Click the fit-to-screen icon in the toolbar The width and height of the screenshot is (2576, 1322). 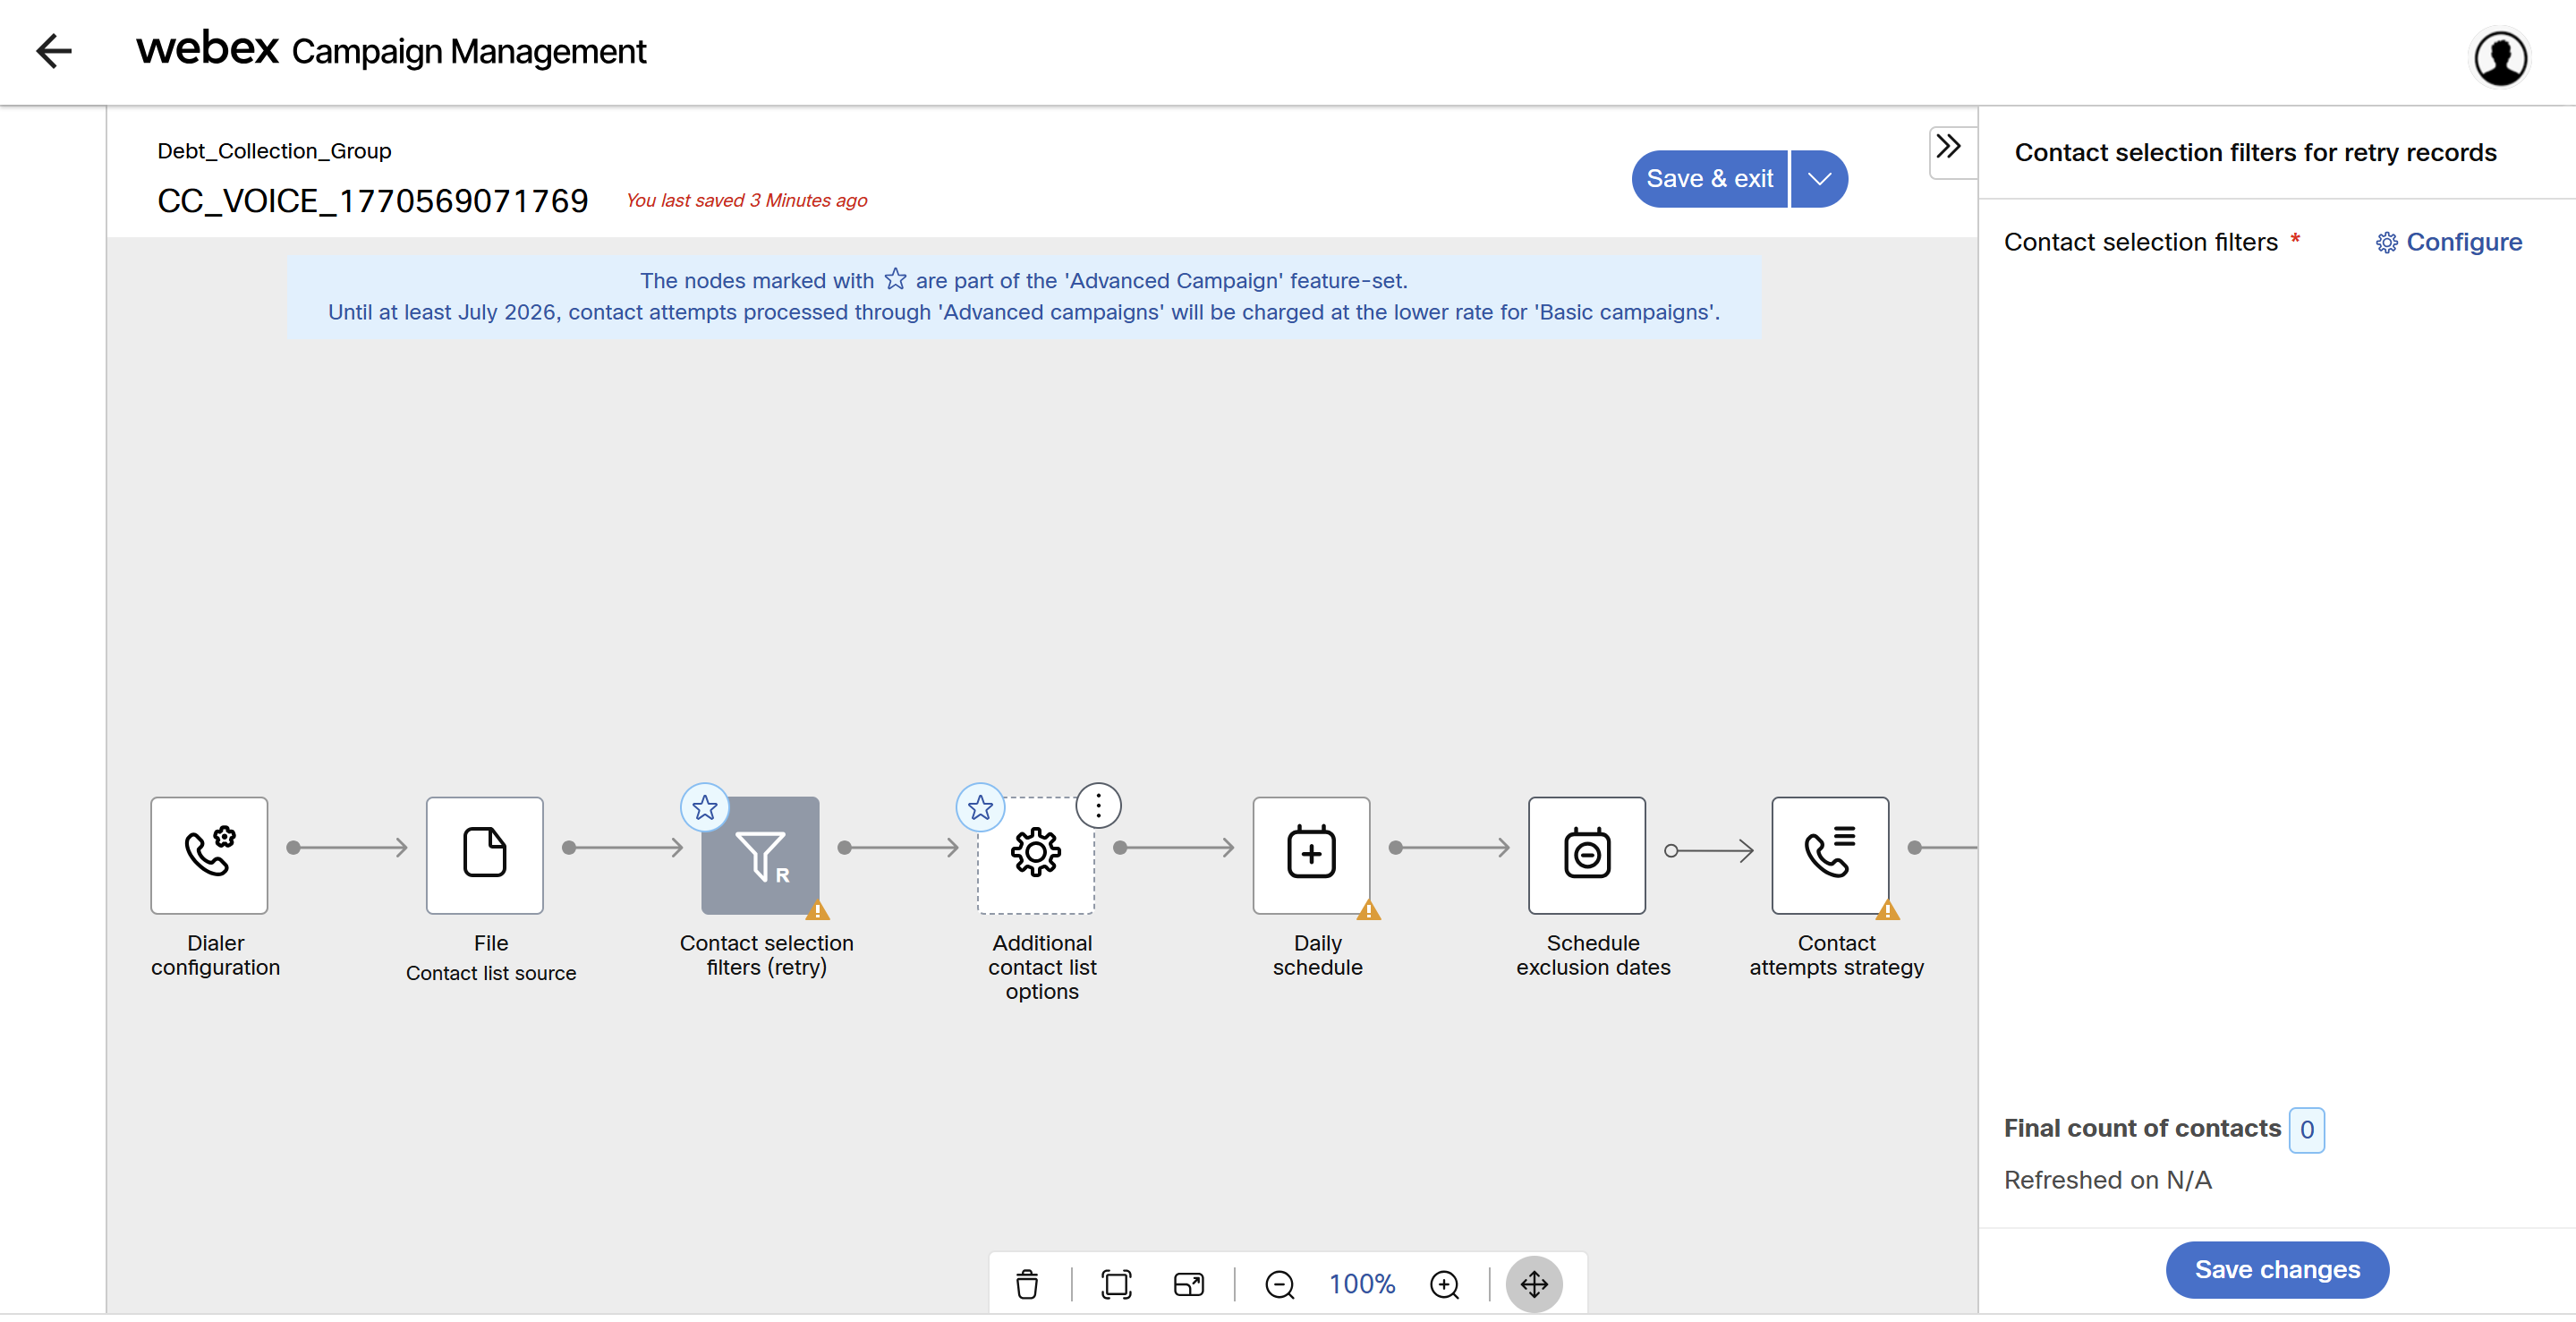[1116, 1283]
